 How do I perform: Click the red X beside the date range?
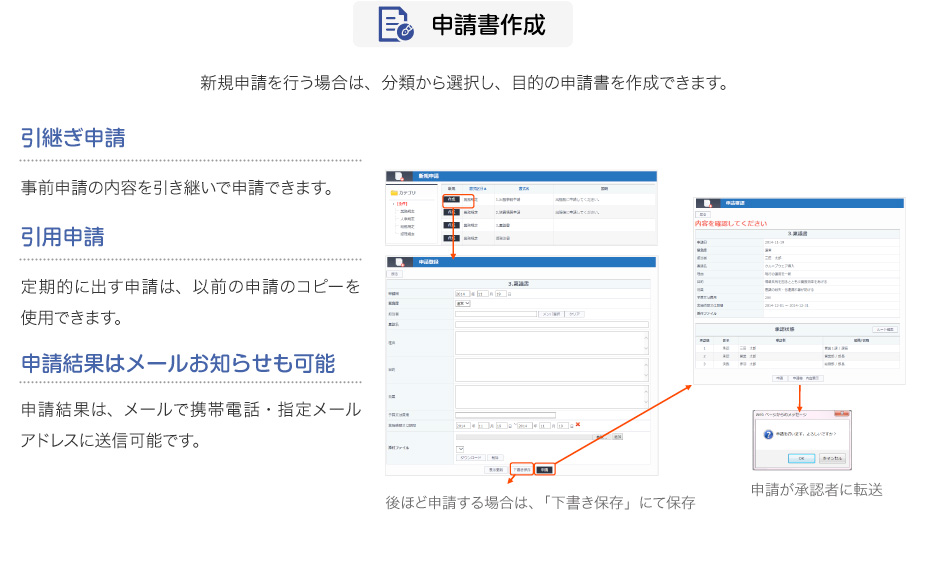pos(577,424)
